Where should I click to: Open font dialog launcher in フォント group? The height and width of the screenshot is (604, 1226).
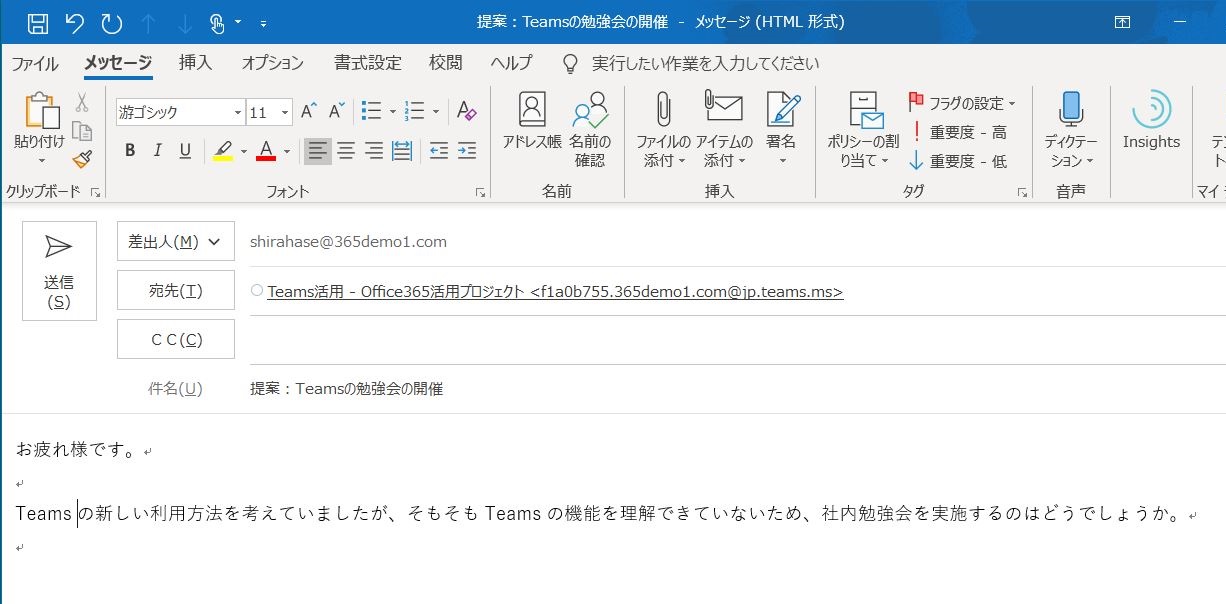[480, 192]
